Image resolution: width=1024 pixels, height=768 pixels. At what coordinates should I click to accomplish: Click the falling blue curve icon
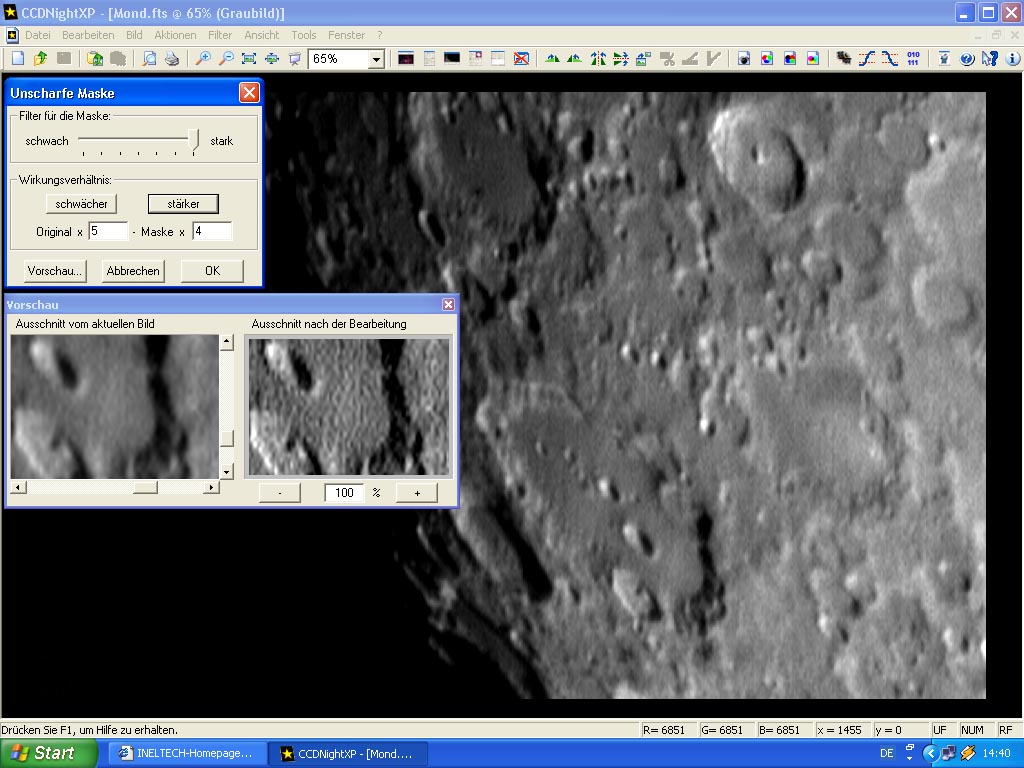pos(889,59)
